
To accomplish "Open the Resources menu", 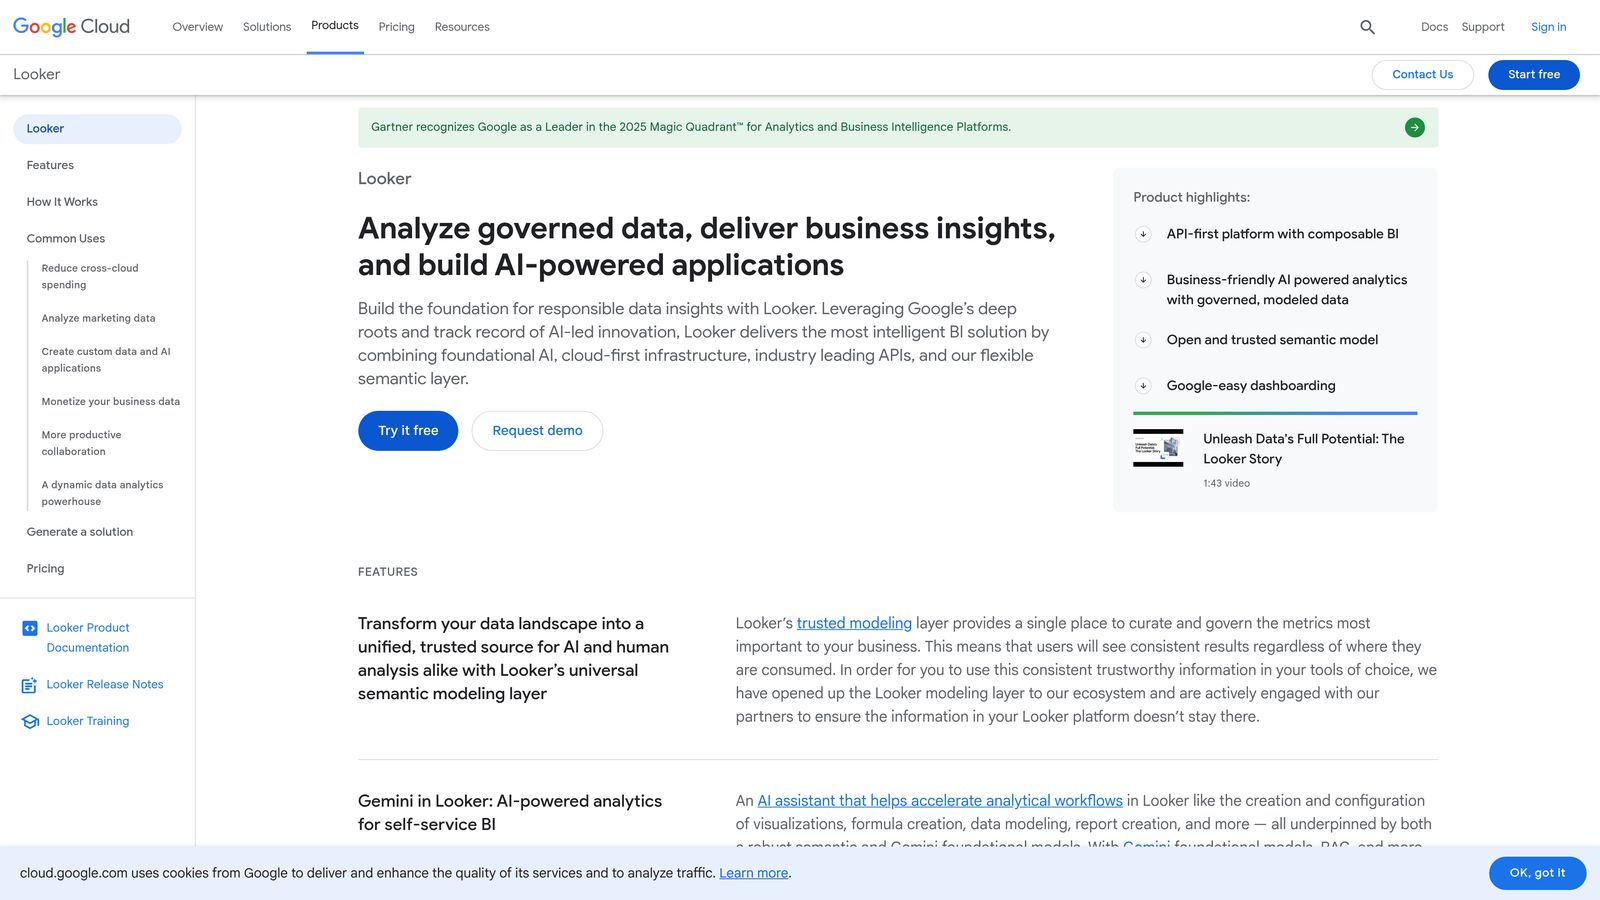I will pyautogui.click(x=462, y=27).
